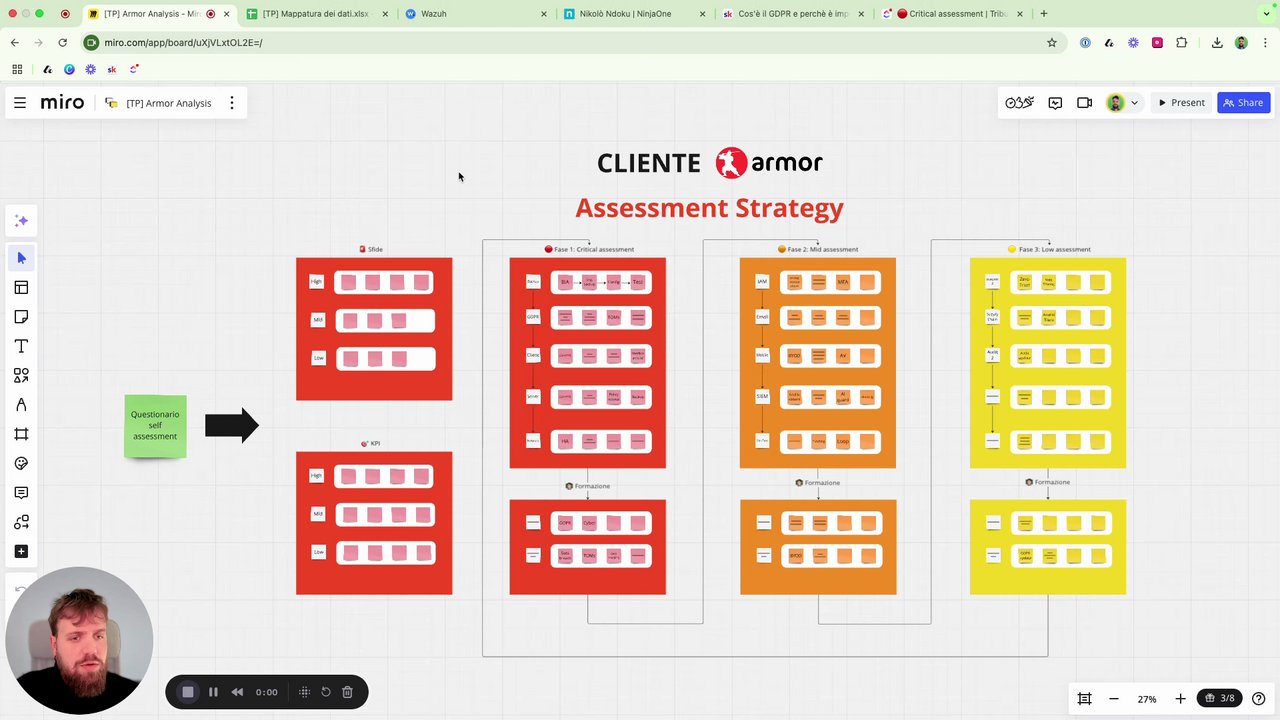Select the green Questionario self assessment note
The image size is (1280, 720).
click(155, 426)
